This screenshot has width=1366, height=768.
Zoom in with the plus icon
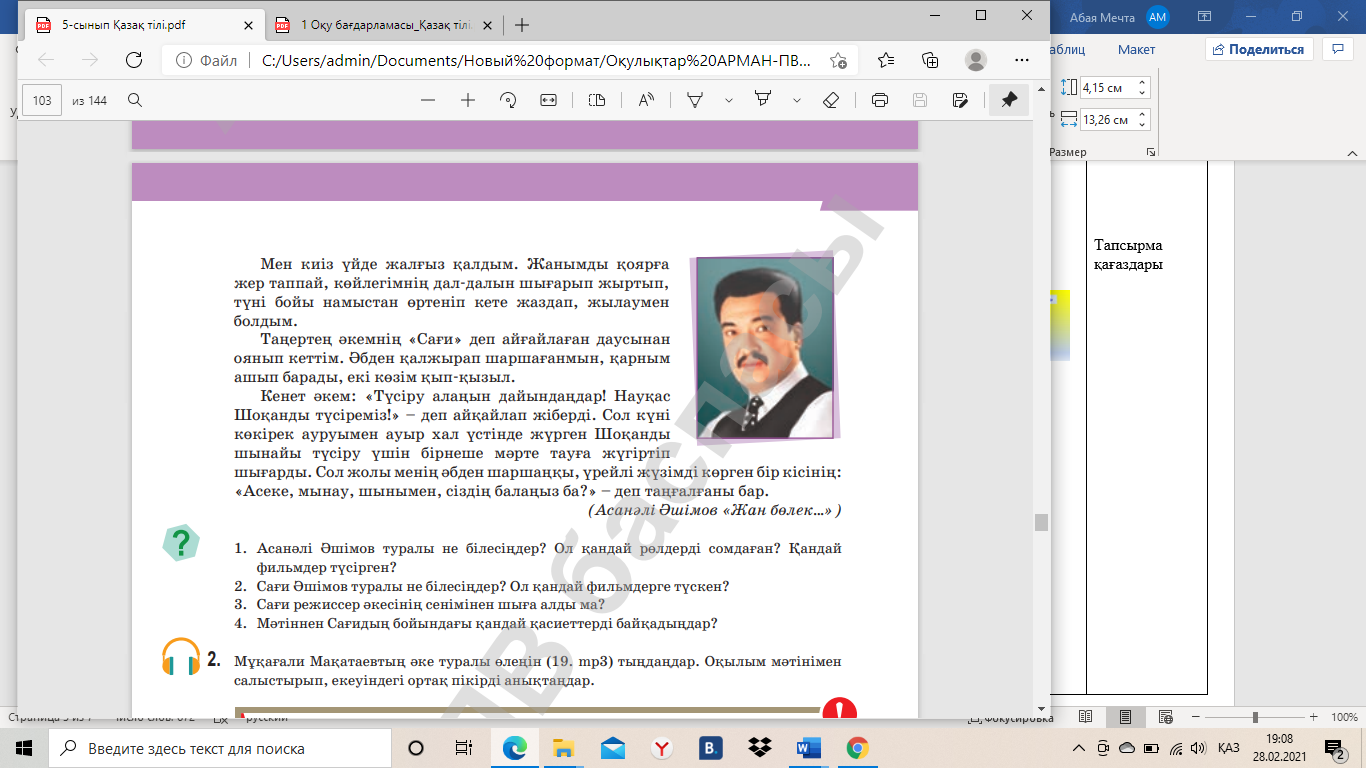click(x=467, y=100)
